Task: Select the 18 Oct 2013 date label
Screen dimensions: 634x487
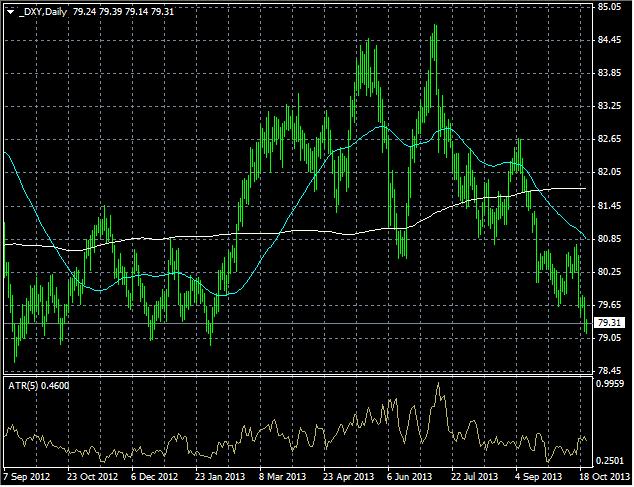Action: (598, 477)
